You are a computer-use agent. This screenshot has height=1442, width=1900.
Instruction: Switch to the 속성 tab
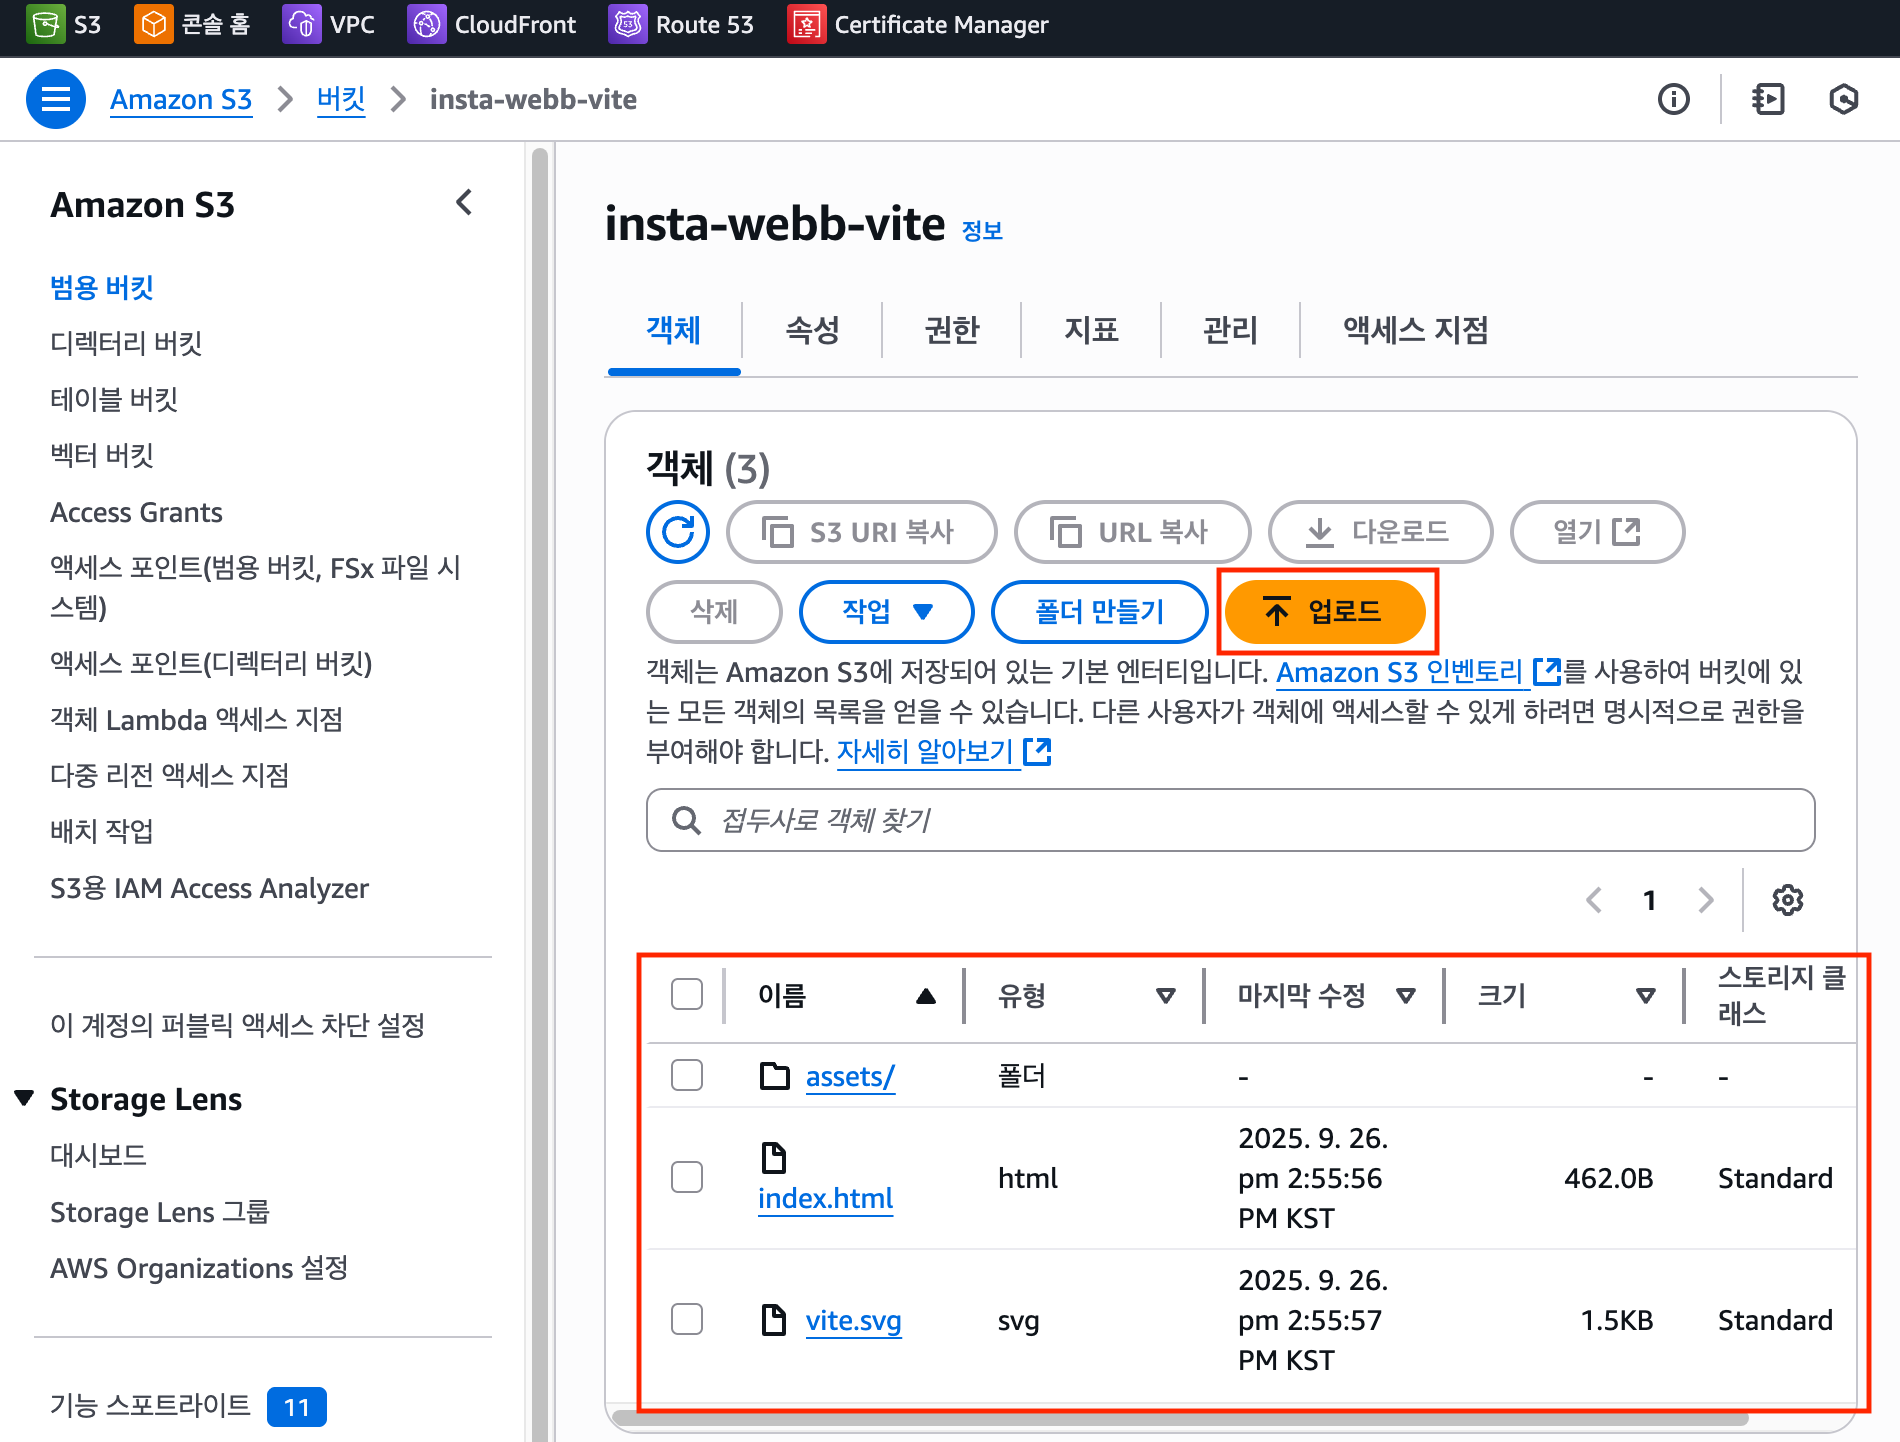(x=812, y=330)
